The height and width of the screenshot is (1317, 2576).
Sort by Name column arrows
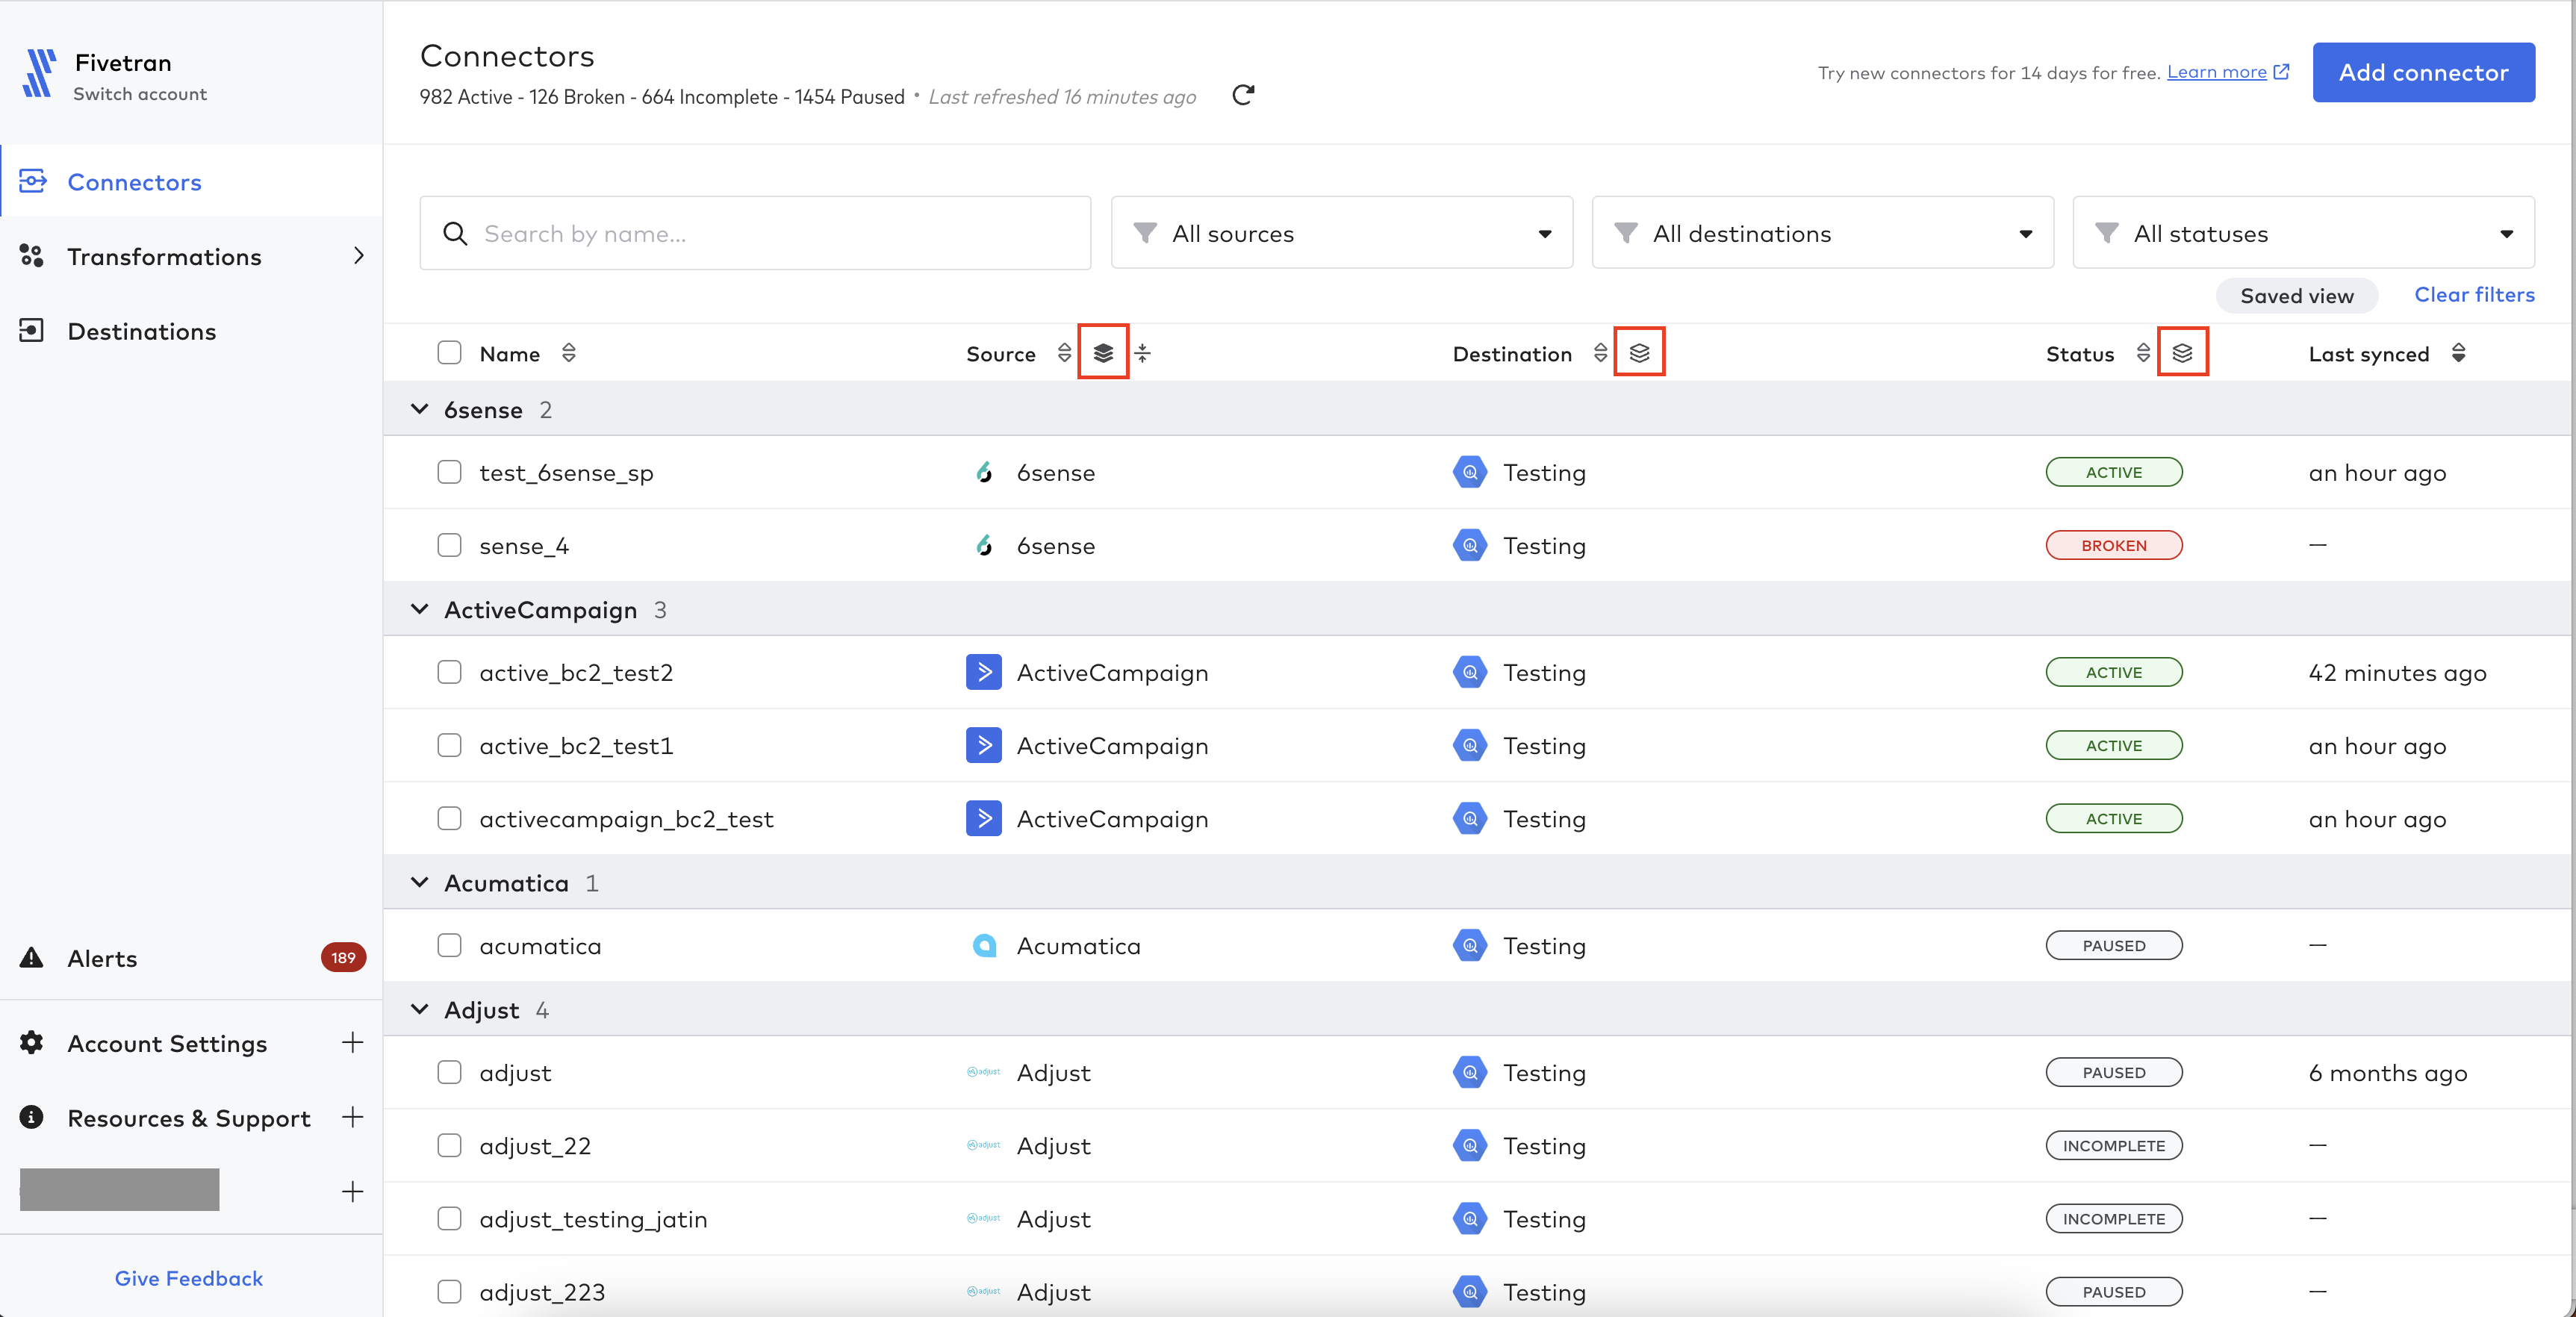(569, 353)
